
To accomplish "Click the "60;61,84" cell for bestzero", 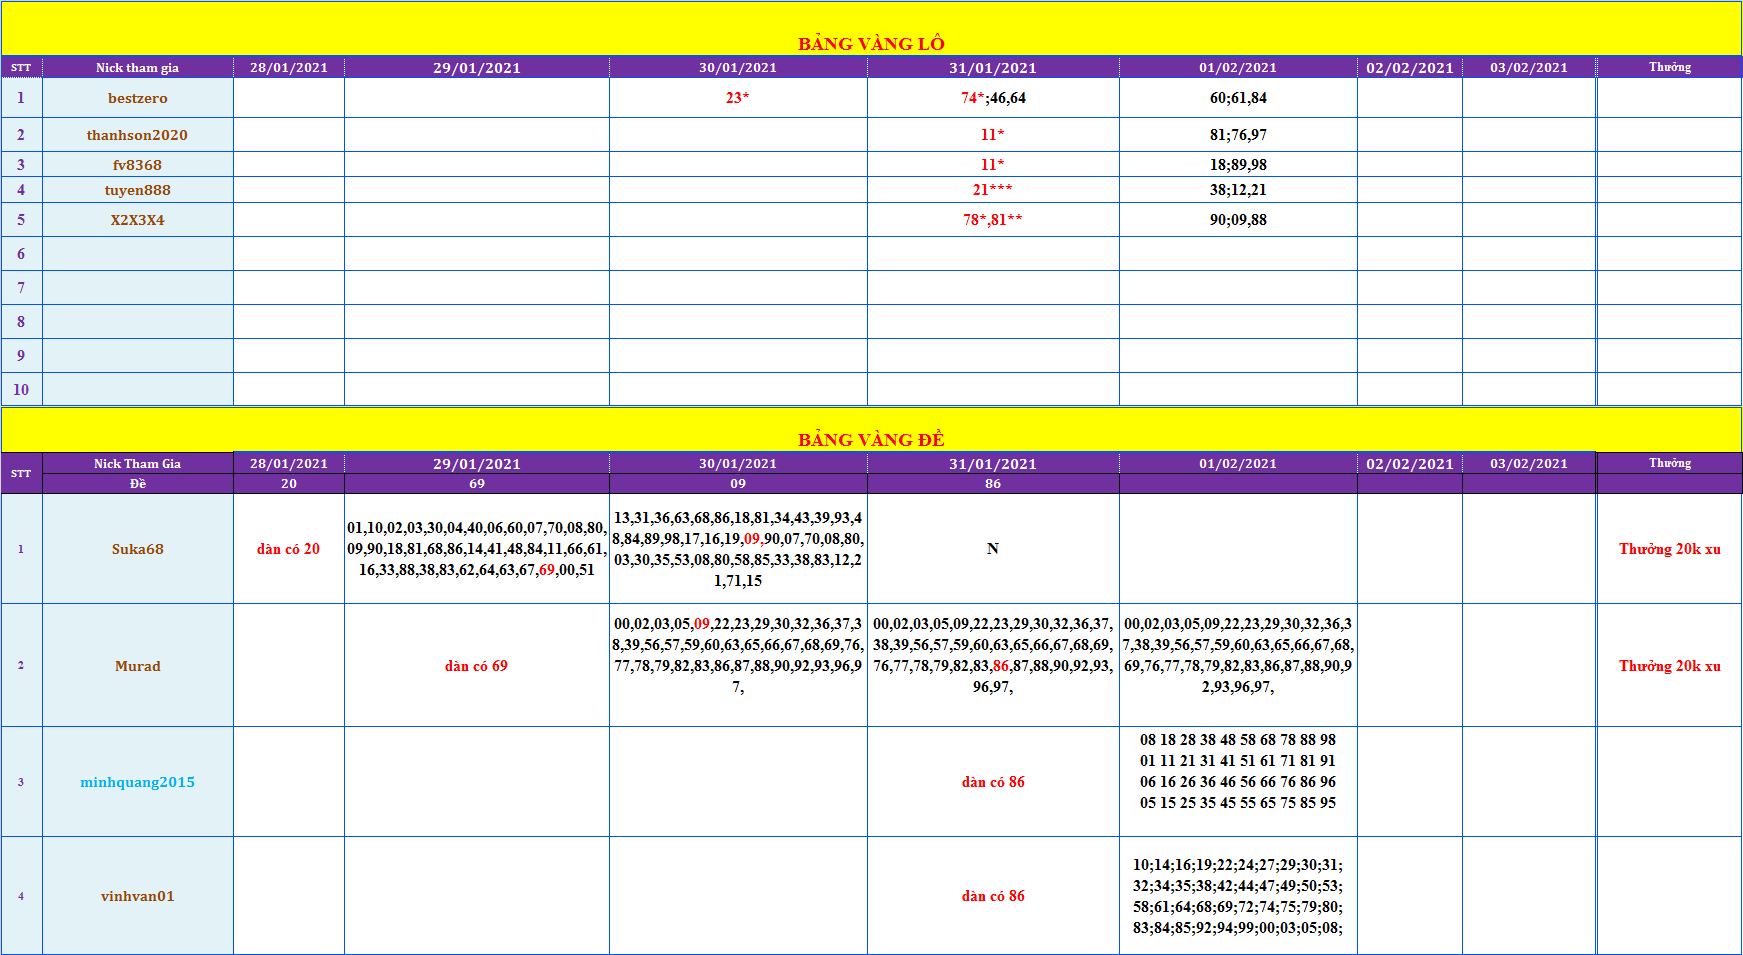I will coord(1238,98).
